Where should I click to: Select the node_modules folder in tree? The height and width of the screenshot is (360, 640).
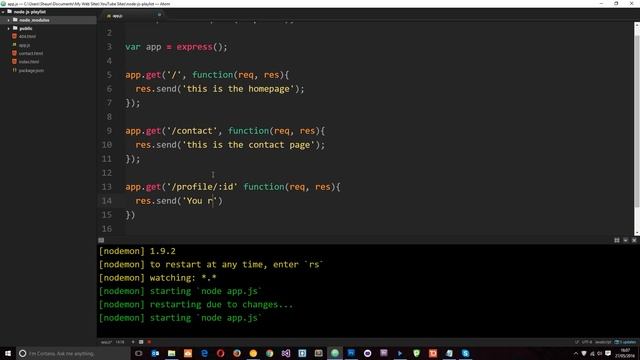(x=48, y=20)
